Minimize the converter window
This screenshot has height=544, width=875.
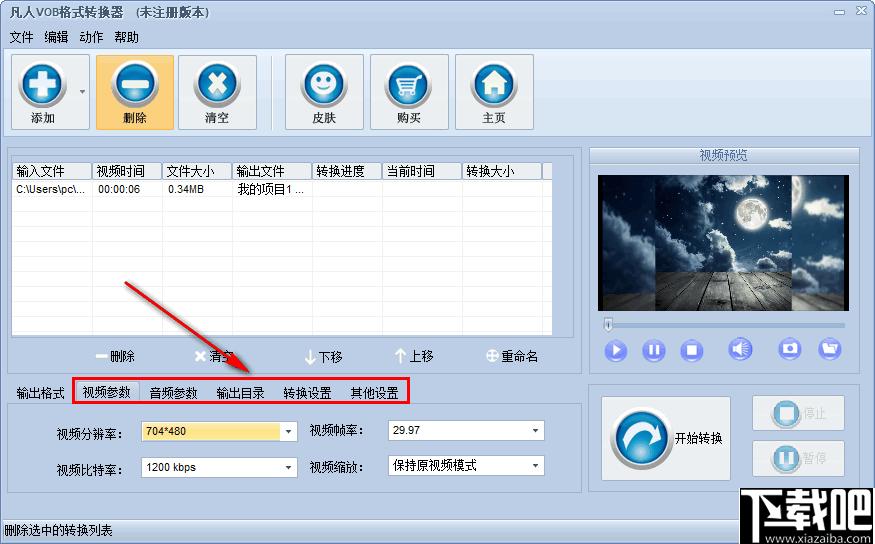click(839, 12)
